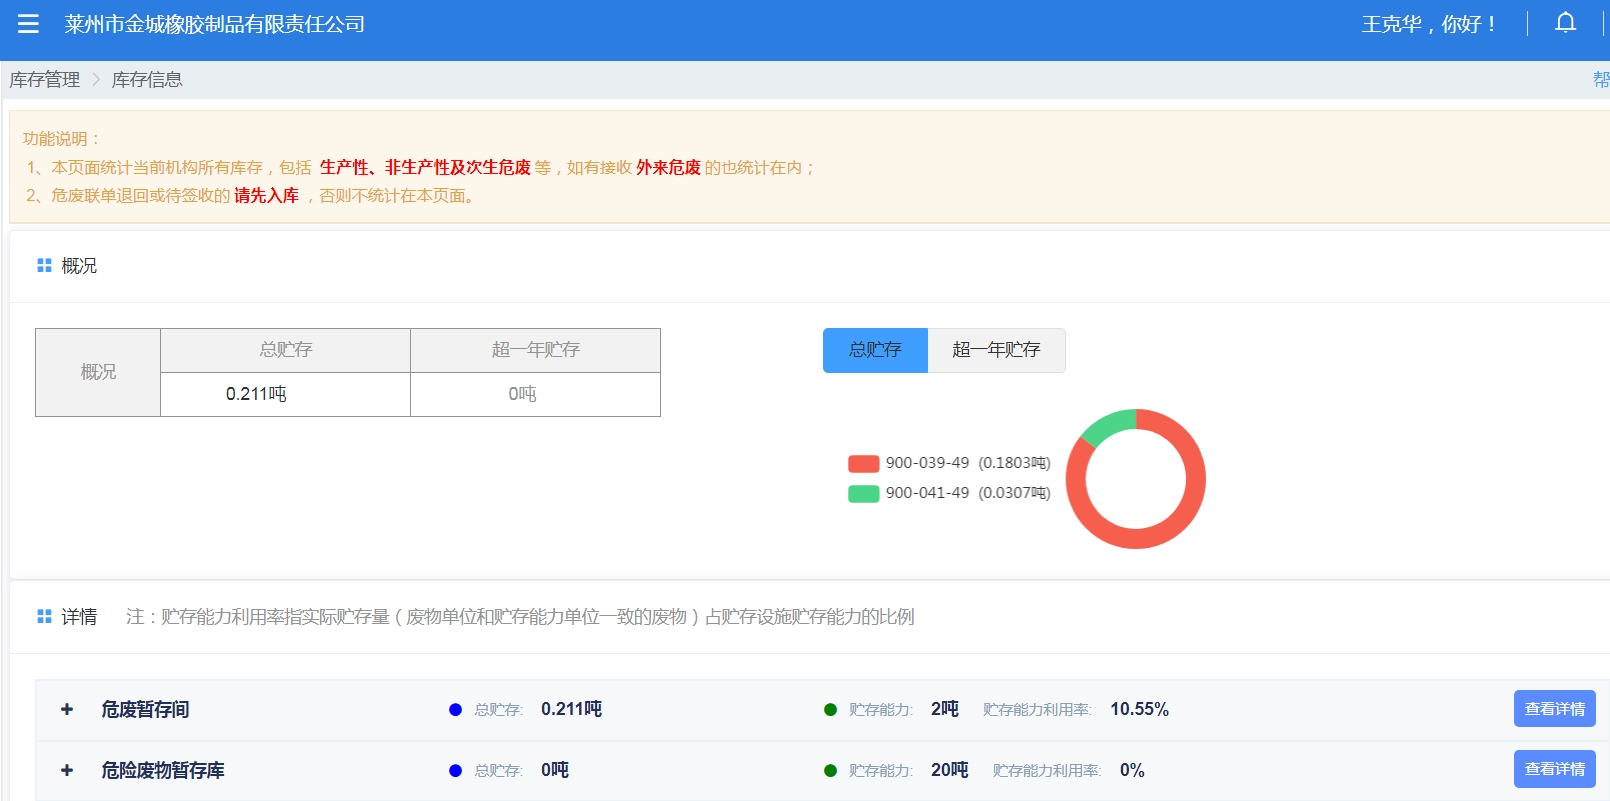
Task: Click the 概况 section grid icon
Action: click(x=44, y=265)
